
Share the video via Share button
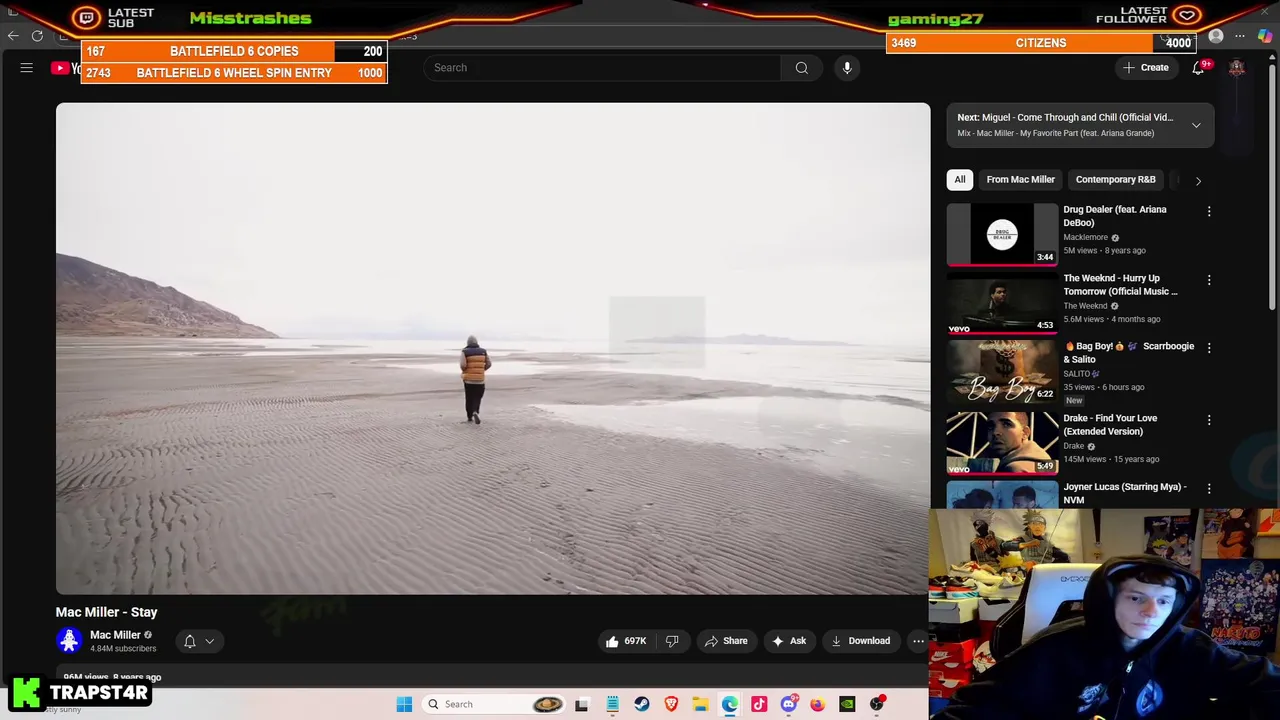[726, 641]
